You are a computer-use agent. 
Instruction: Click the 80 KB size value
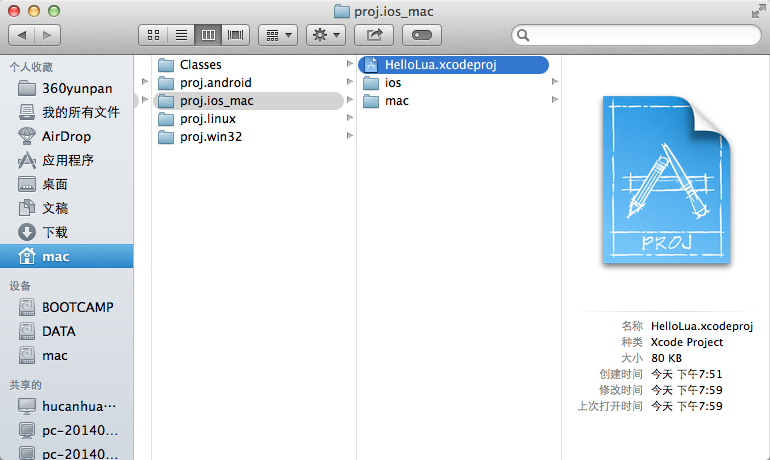click(666, 358)
